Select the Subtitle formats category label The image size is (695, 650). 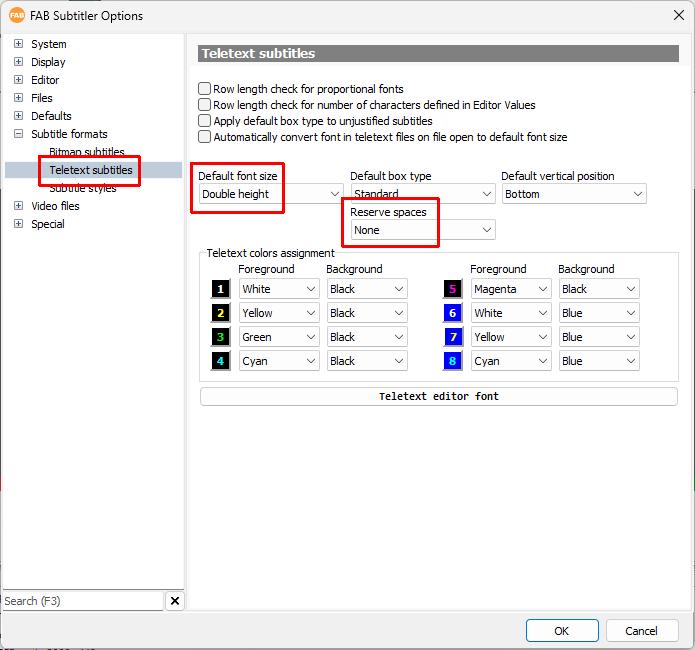(x=69, y=134)
